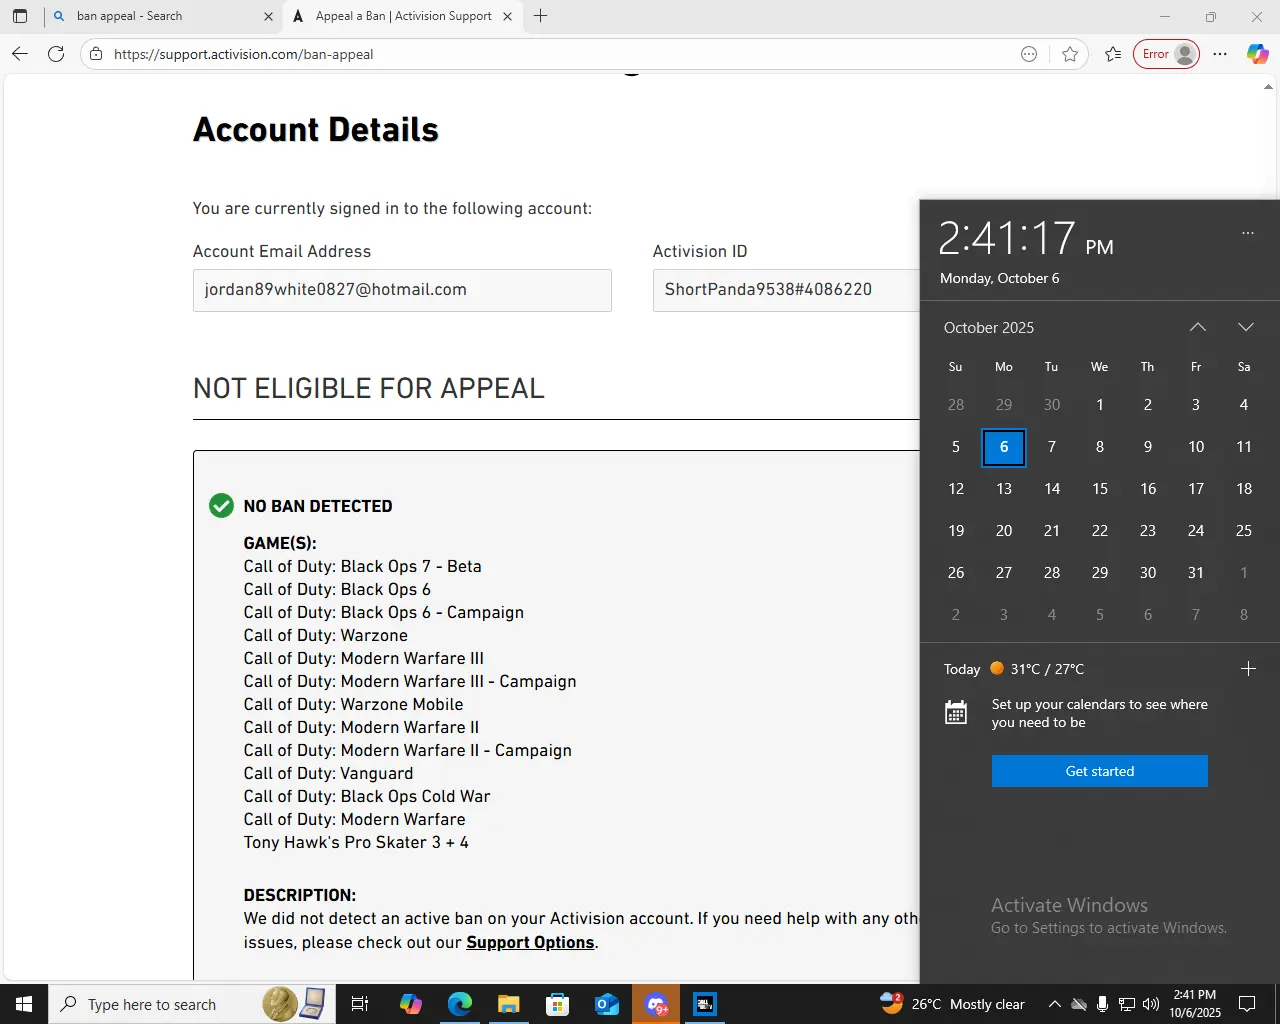Open Microsoft Store from the taskbar
1280x1024 pixels.
[x=558, y=1004]
